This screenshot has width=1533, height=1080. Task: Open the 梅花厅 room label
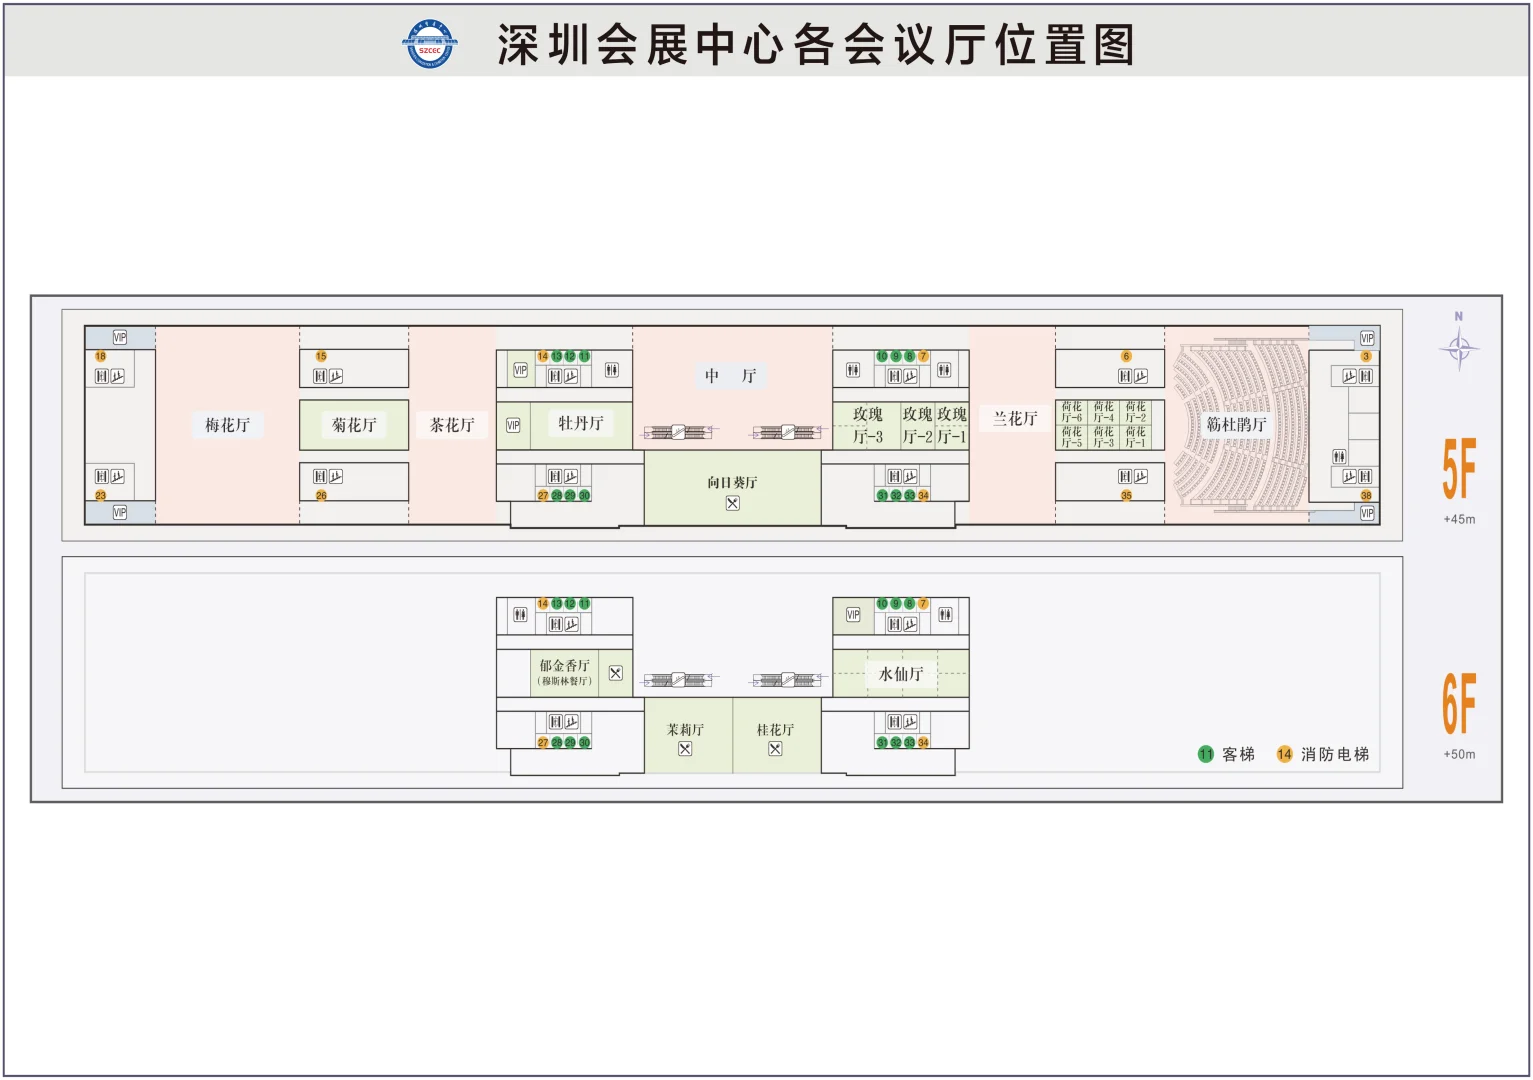point(227,424)
